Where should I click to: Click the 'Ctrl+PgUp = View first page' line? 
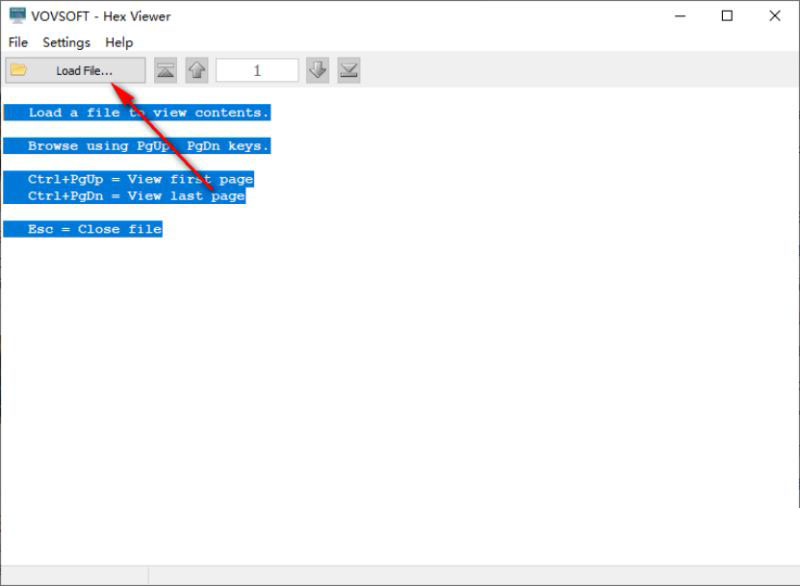point(129,179)
